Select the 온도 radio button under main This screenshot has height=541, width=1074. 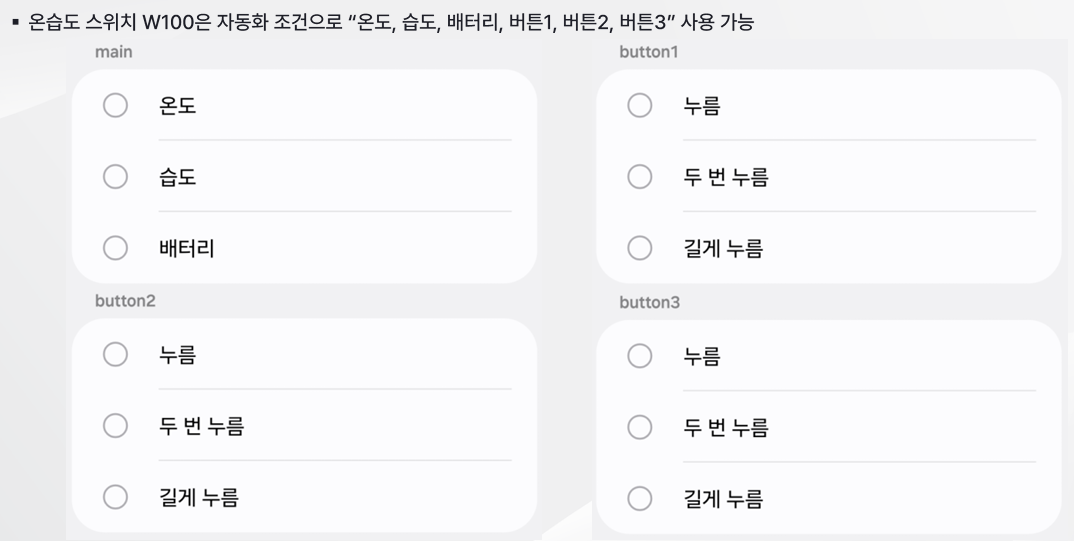pyautogui.click(x=115, y=105)
